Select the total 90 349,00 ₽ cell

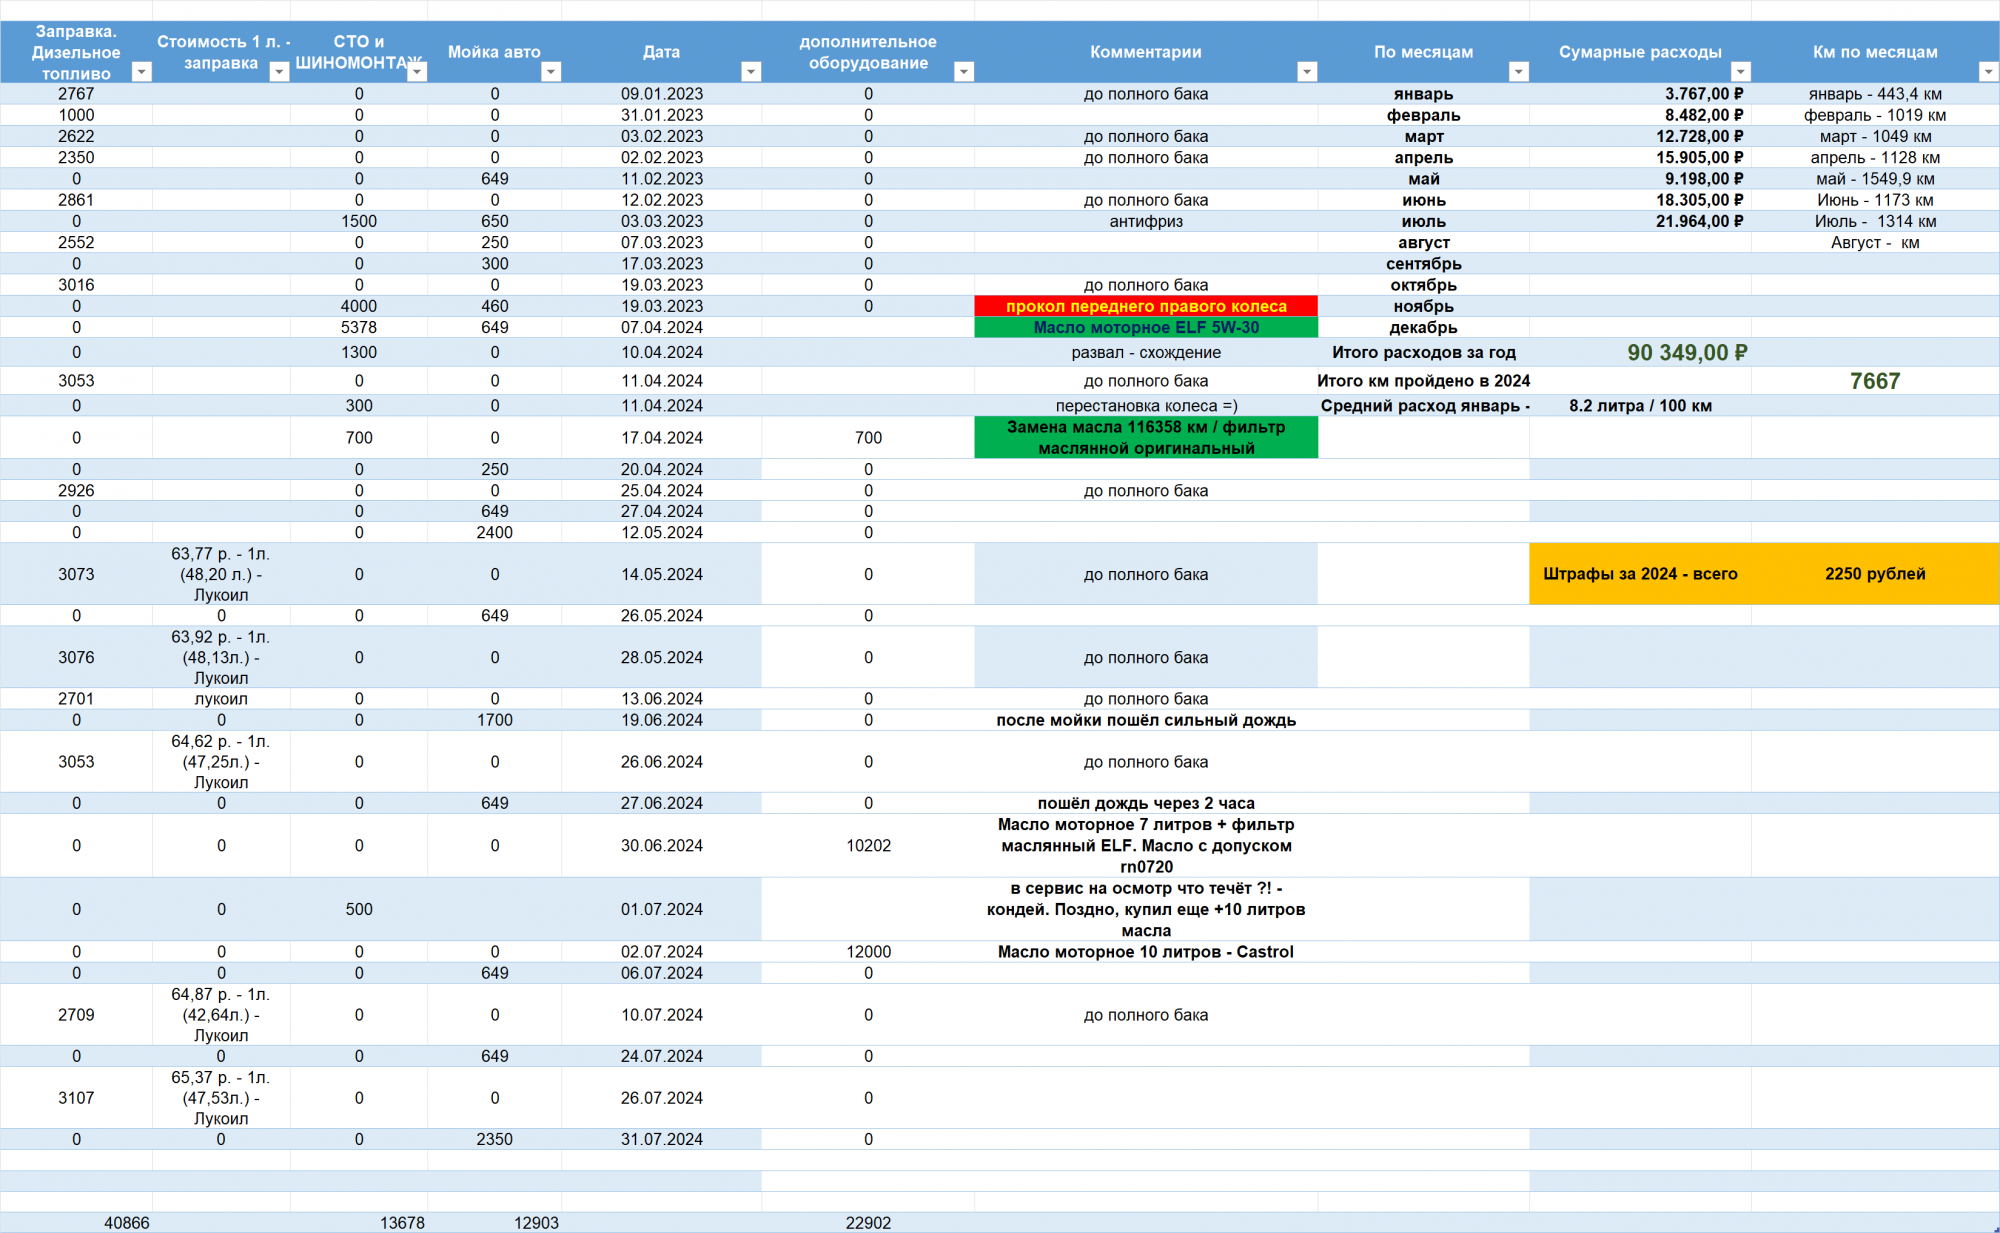(x=1686, y=353)
